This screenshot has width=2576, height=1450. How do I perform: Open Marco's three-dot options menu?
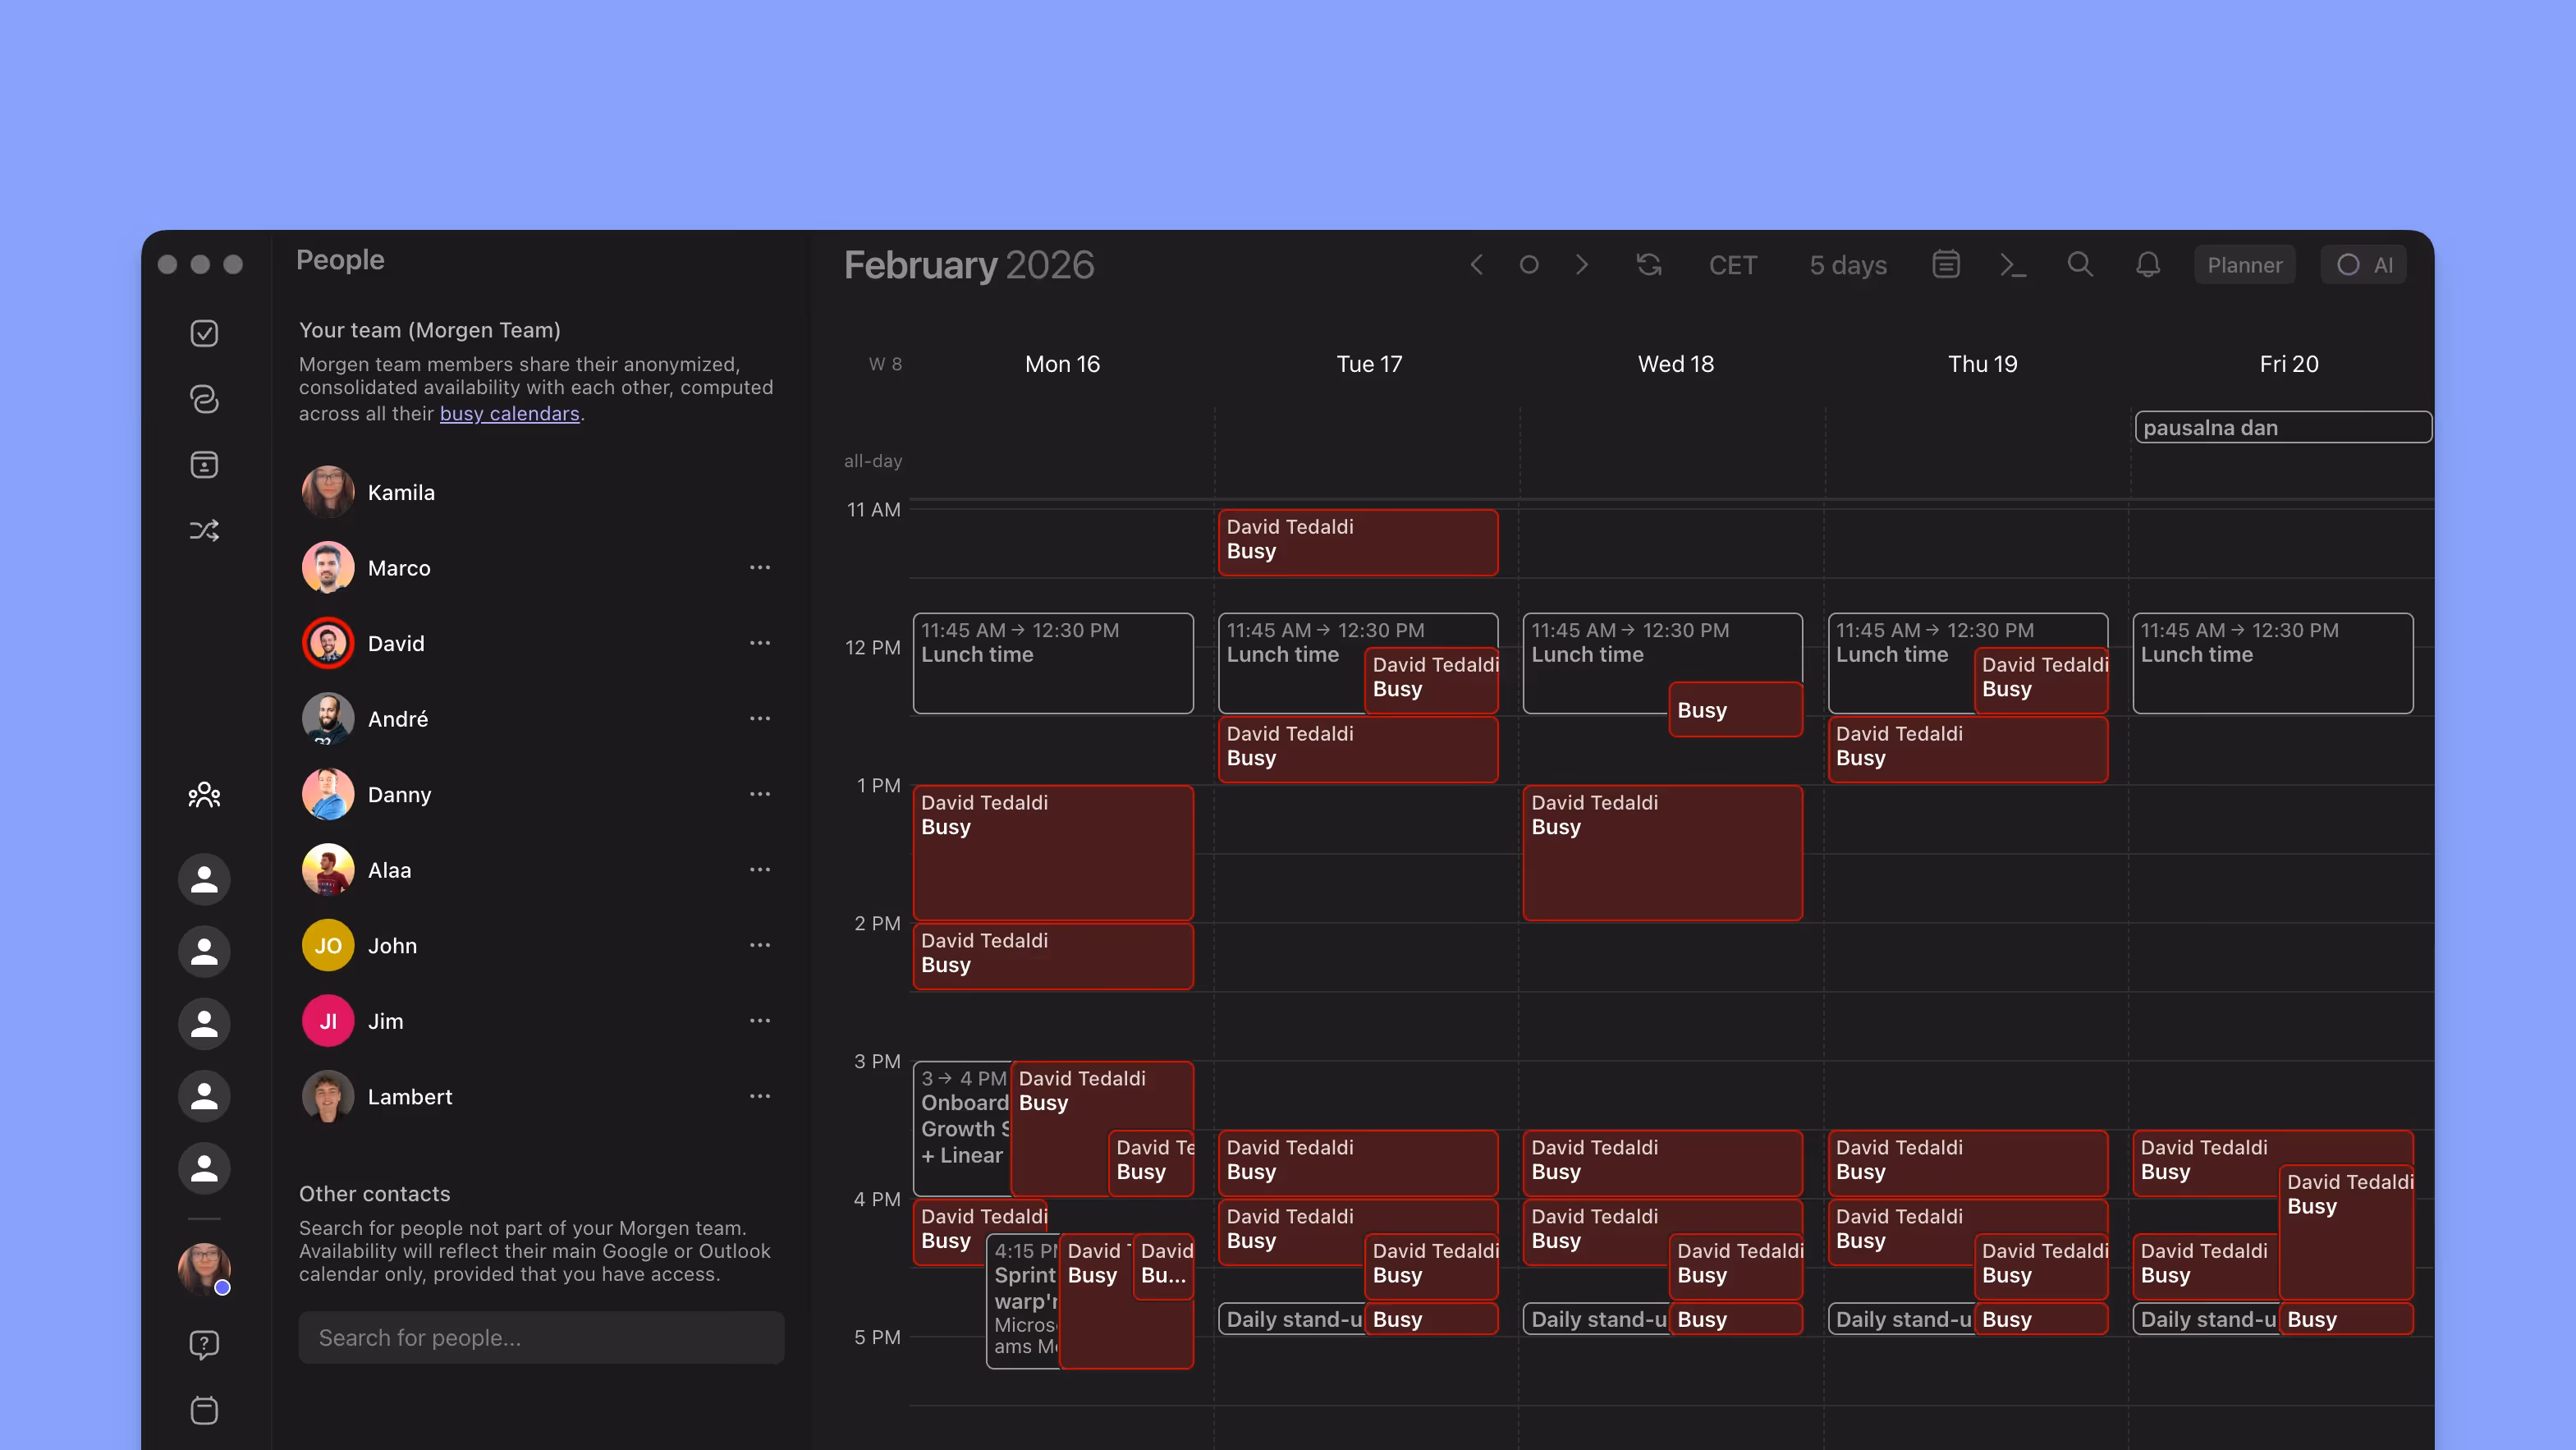point(759,568)
